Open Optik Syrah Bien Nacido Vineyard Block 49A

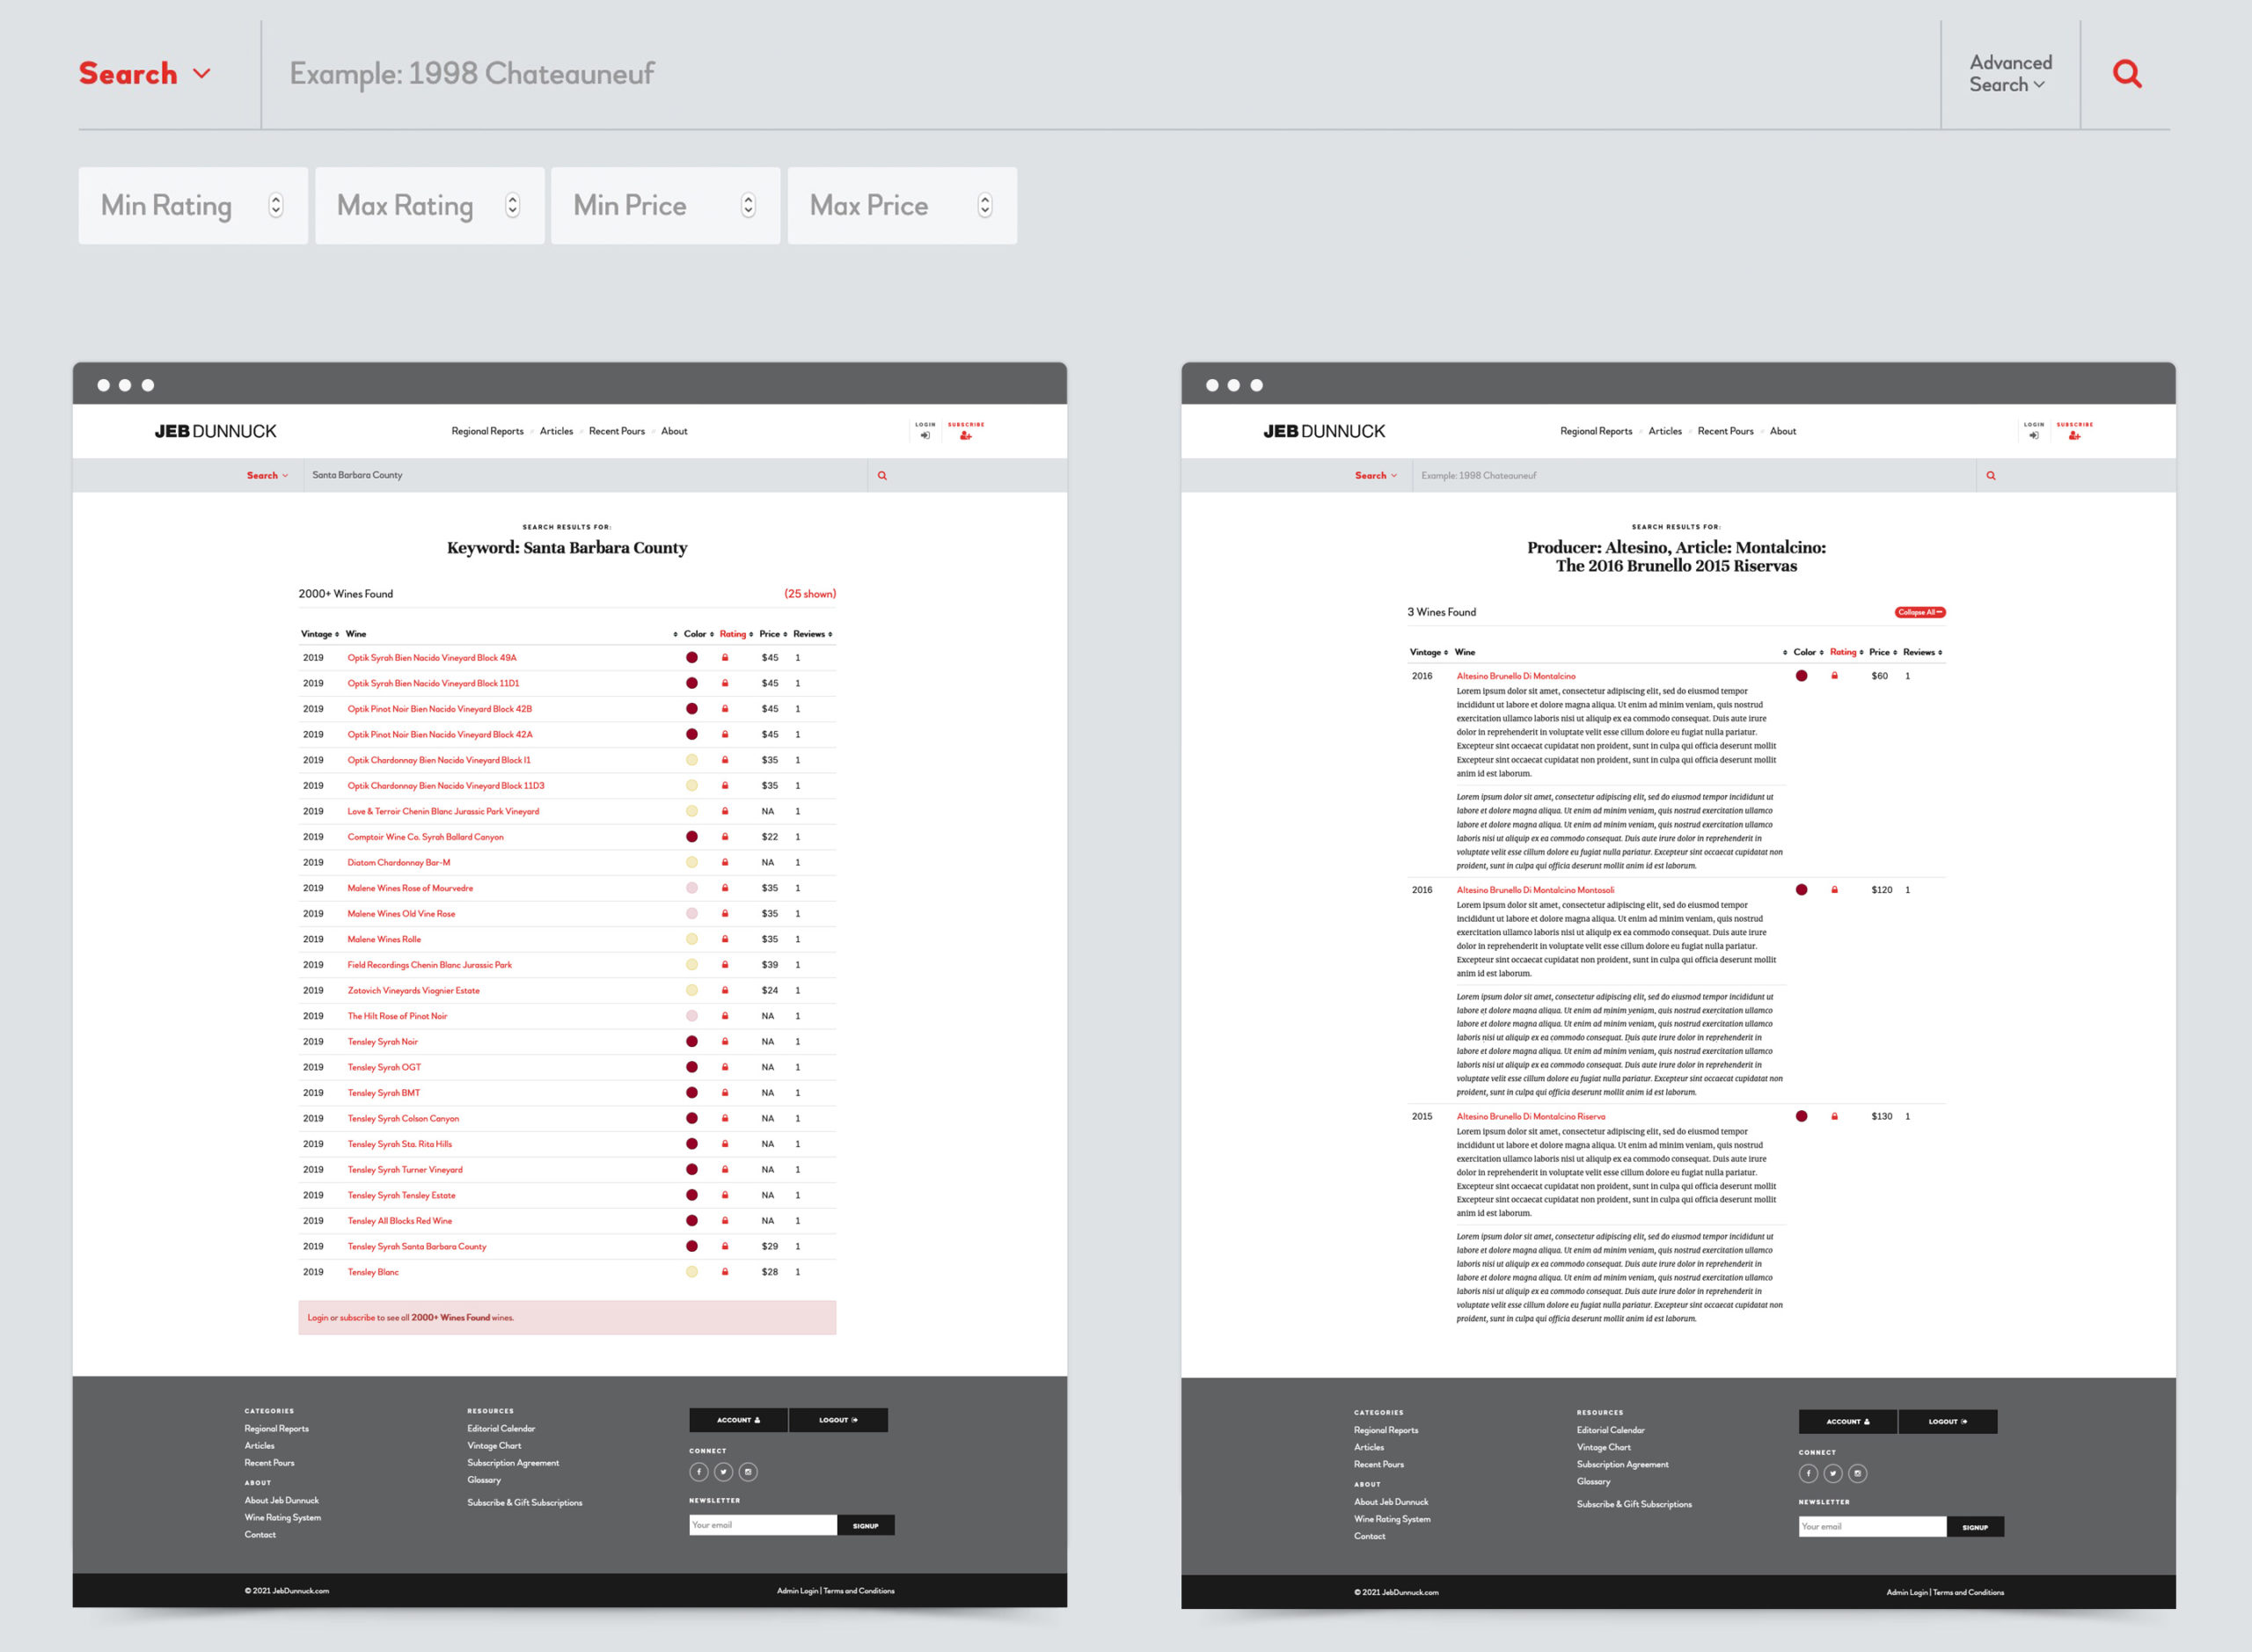click(432, 658)
